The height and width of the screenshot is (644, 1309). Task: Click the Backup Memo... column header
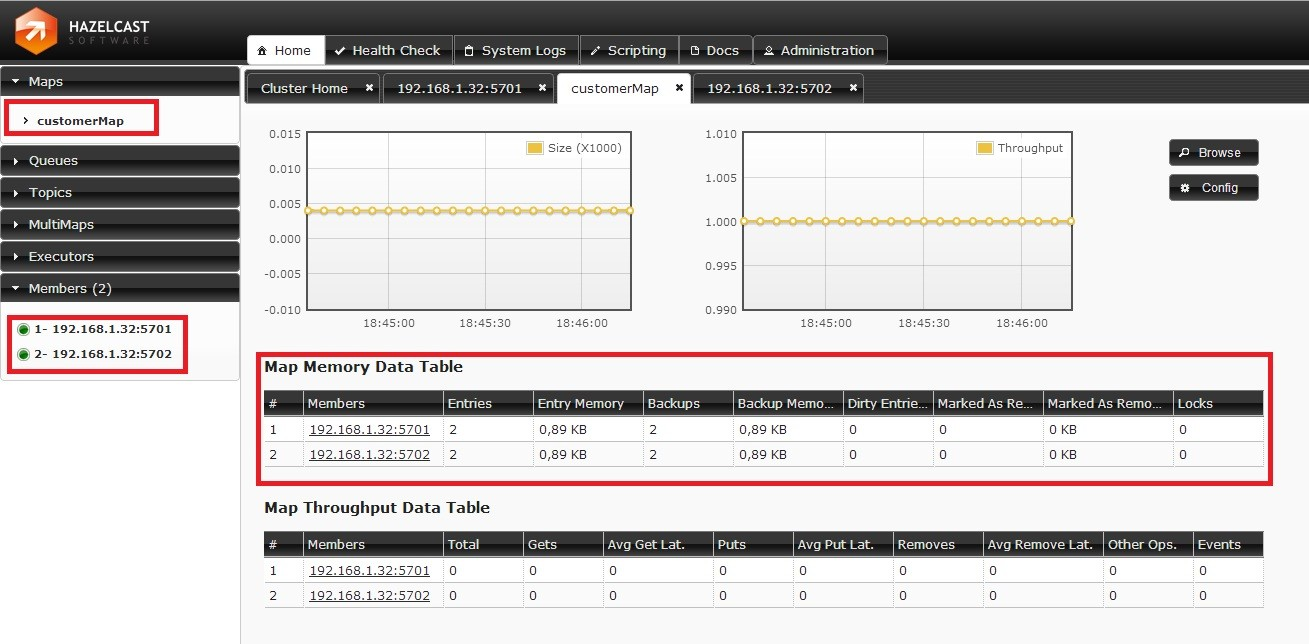788,403
